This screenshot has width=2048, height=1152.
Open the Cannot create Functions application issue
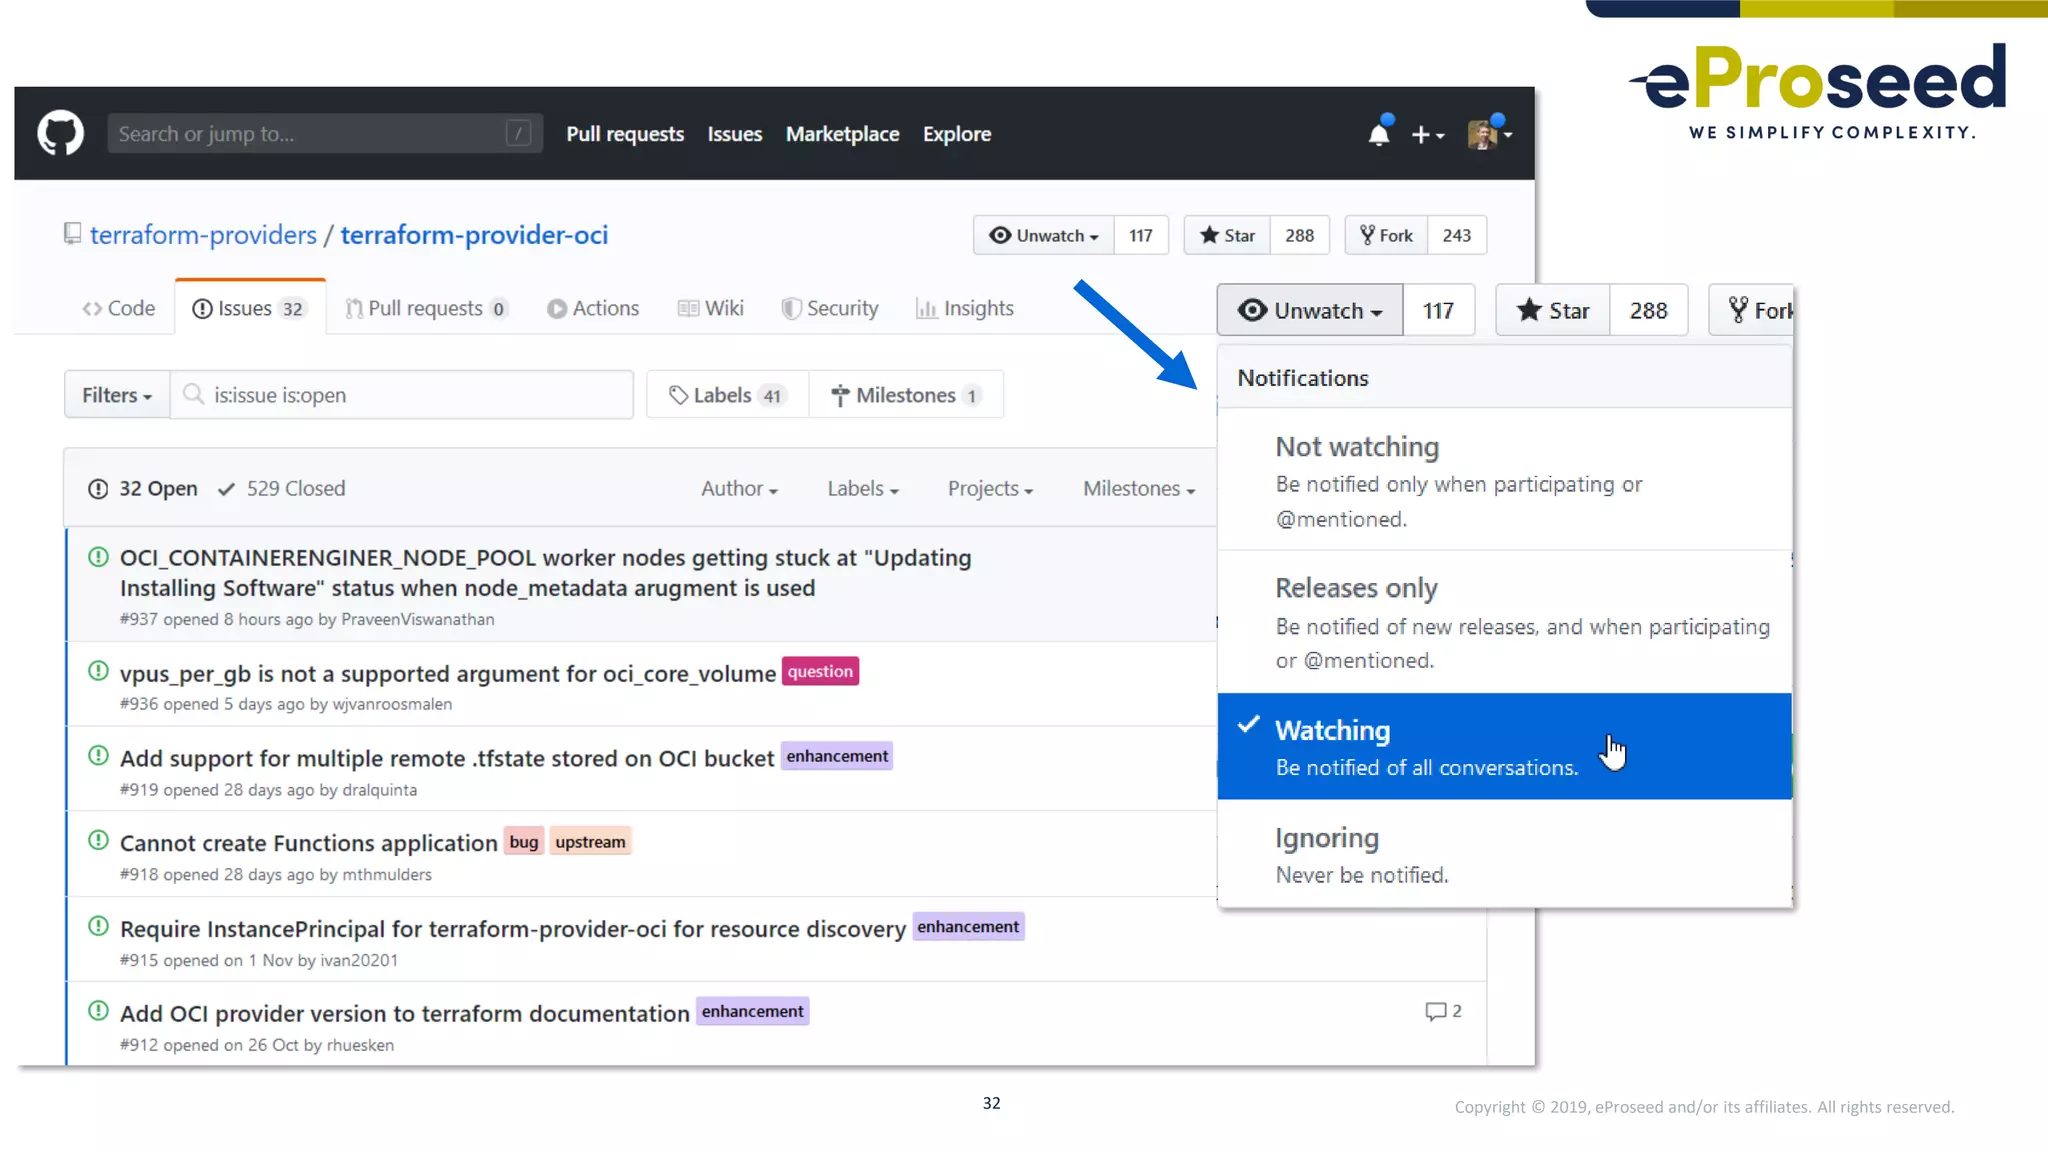point(308,843)
